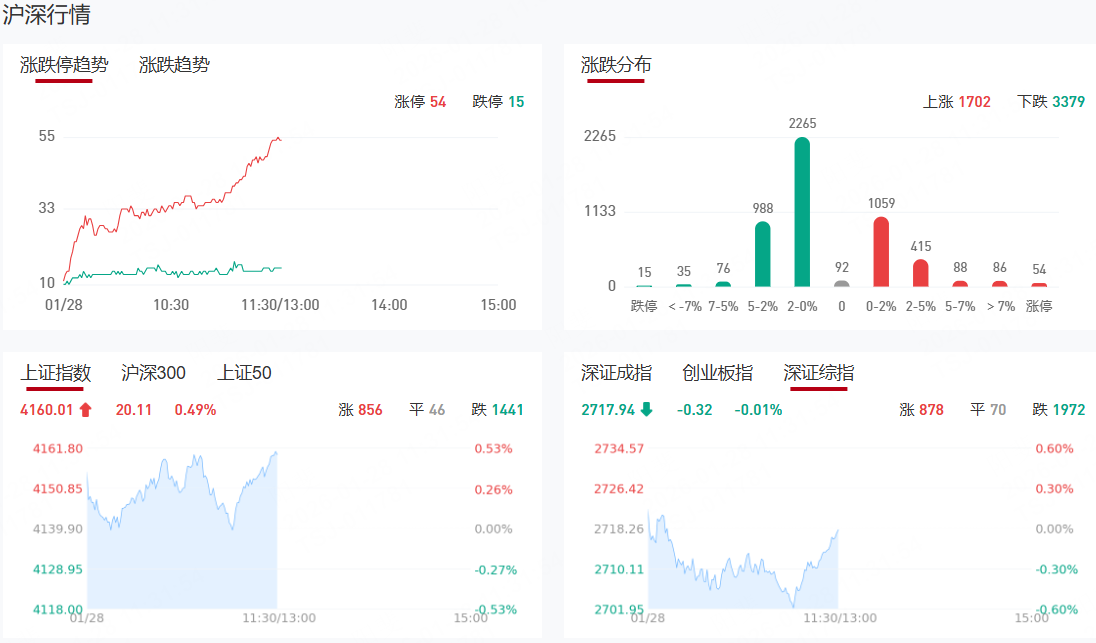Click the gray flat bar showing 92

coord(842,283)
